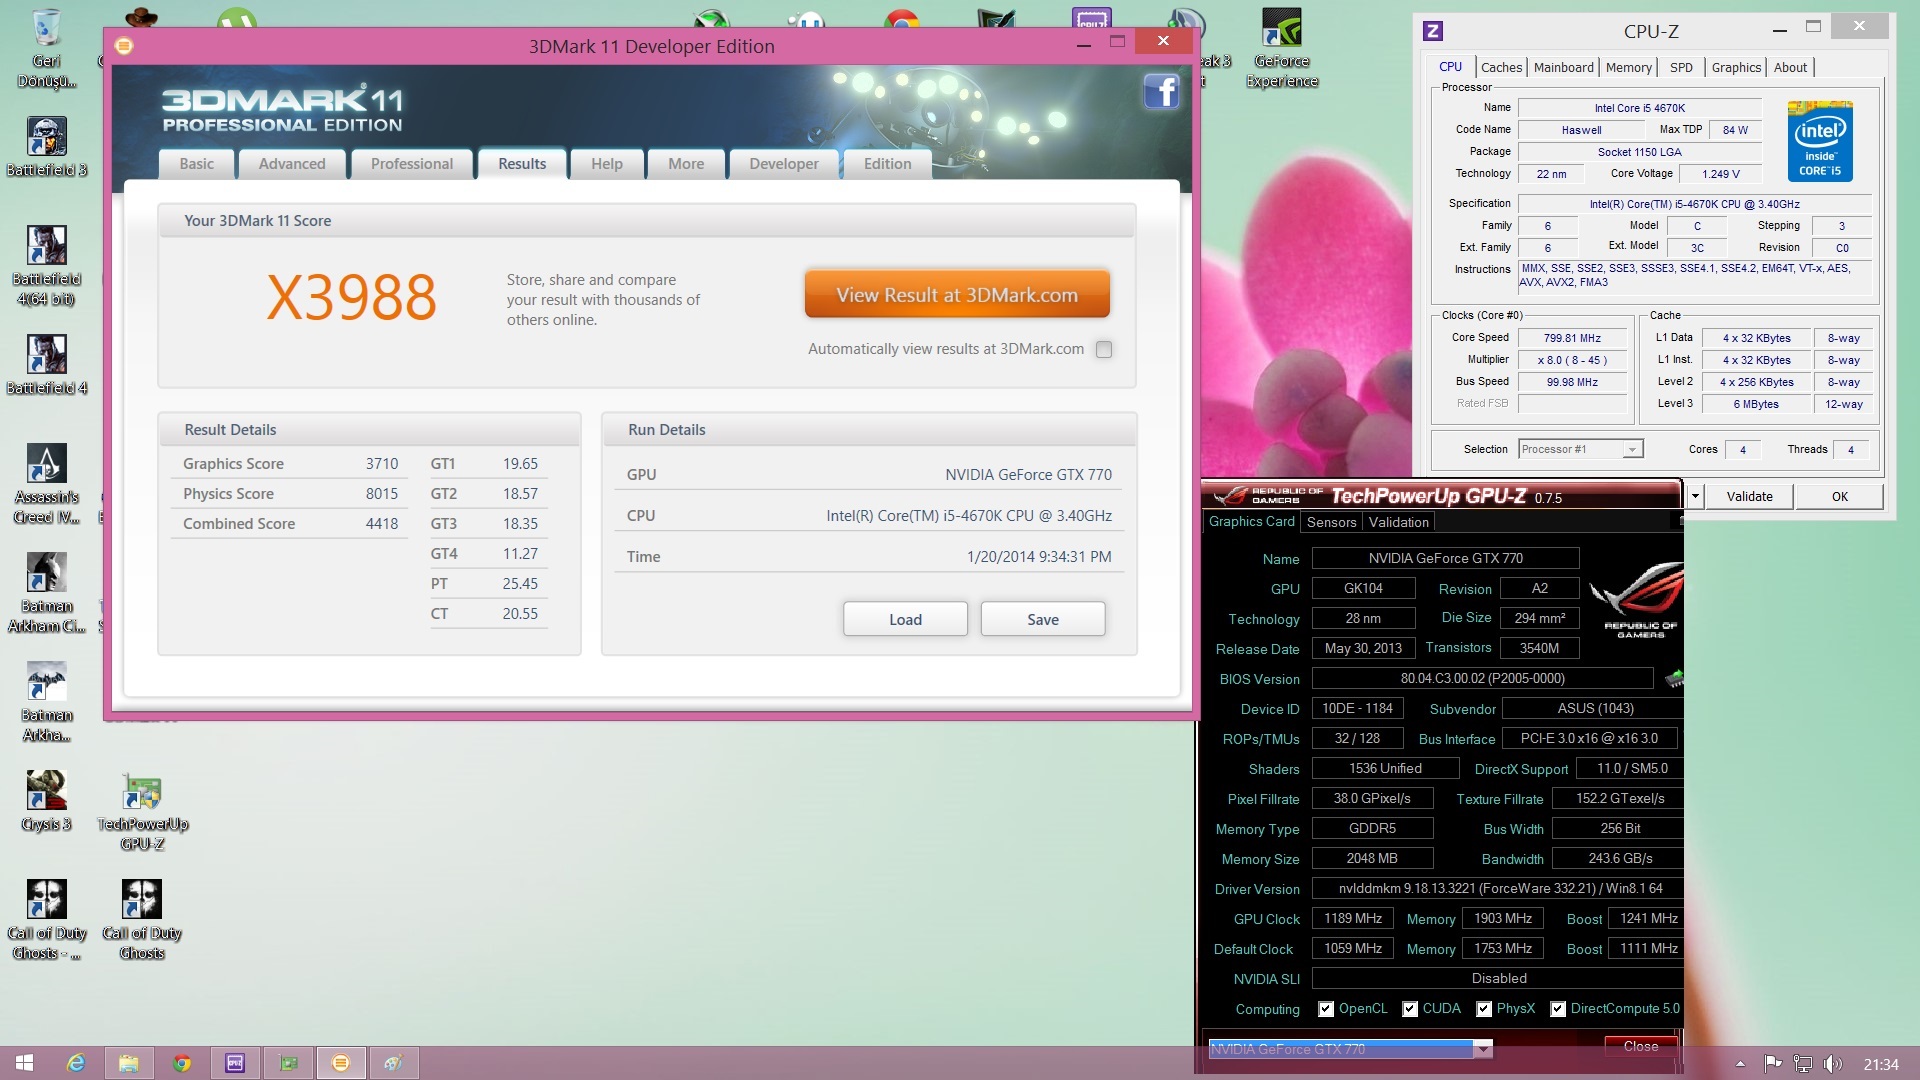Click View Result at 3DMark.com button
The image size is (1920, 1080).
pyautogui.click(x=957, y=295)
